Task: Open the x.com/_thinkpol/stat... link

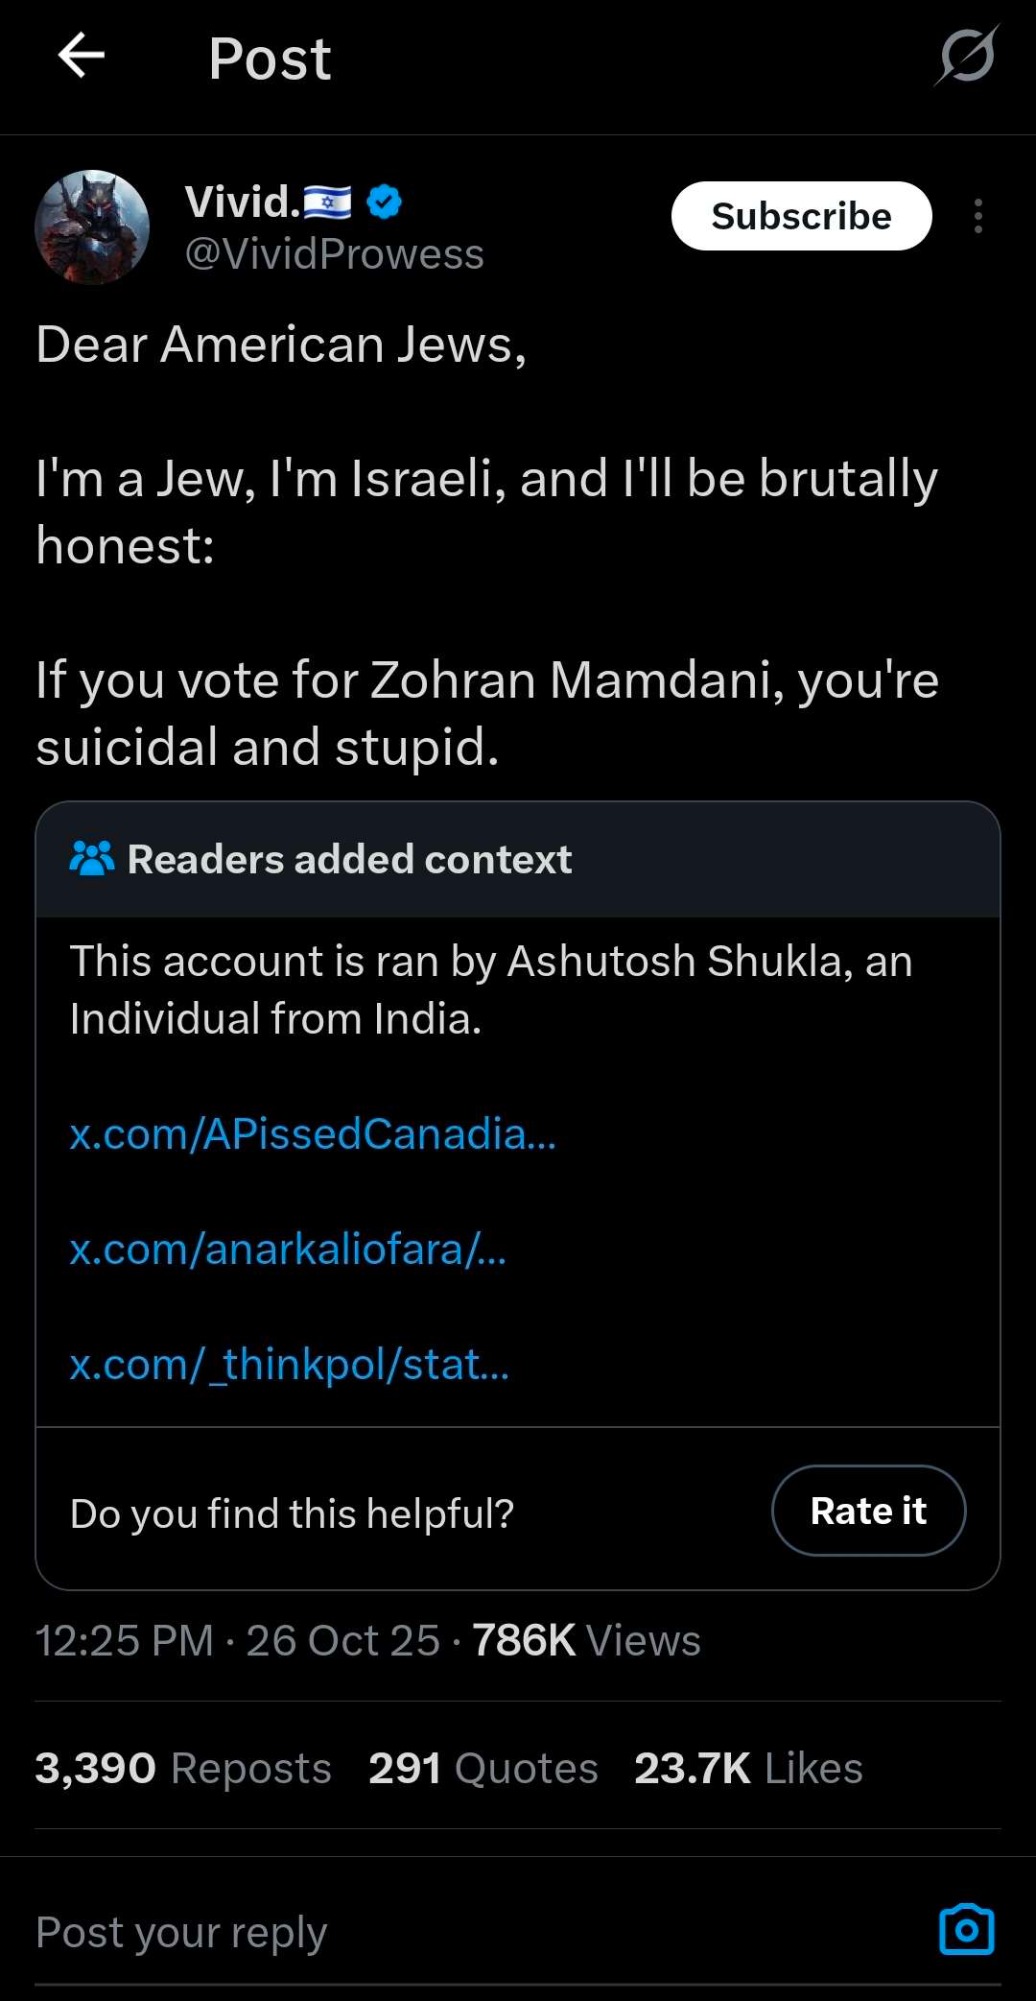Action: (289, 1364)
